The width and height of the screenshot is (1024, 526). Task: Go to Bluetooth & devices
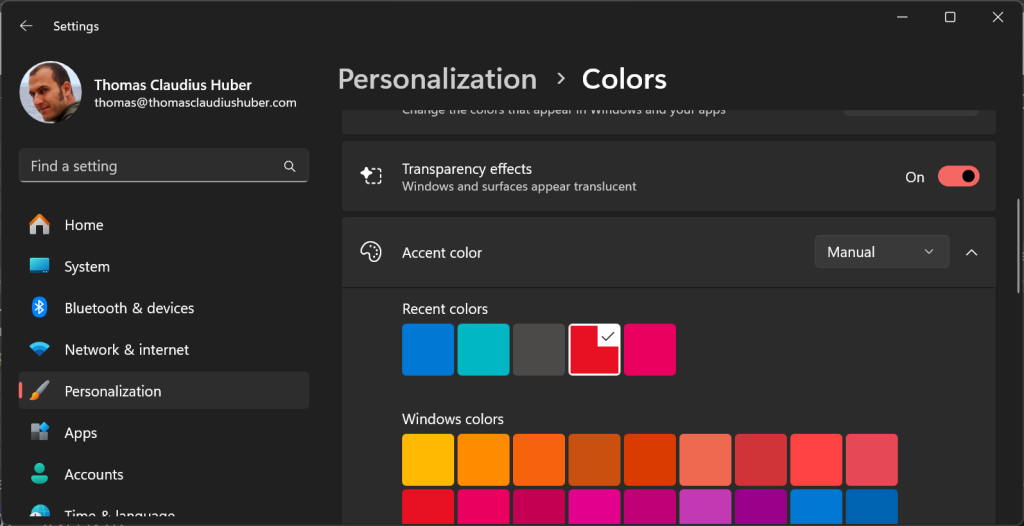coord(164,308)
